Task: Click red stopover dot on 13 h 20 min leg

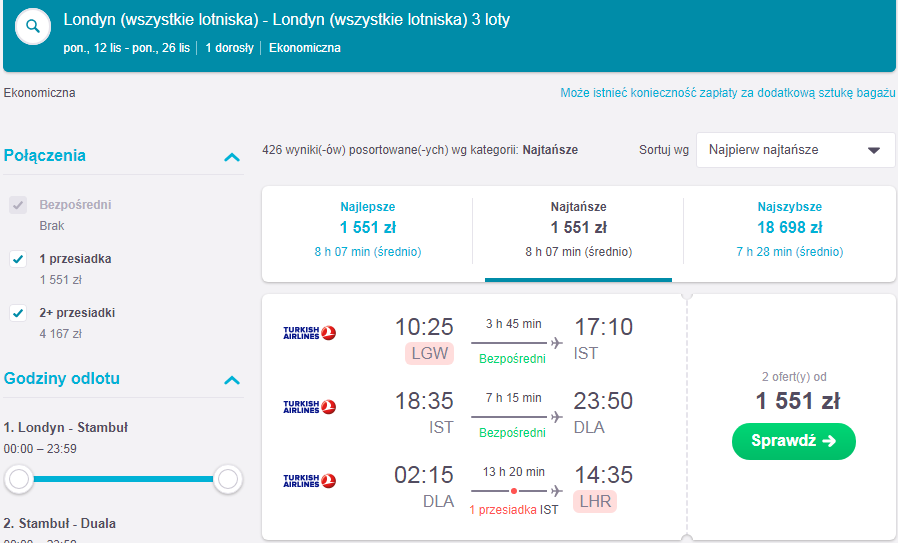Action: (x=514, y=491)
